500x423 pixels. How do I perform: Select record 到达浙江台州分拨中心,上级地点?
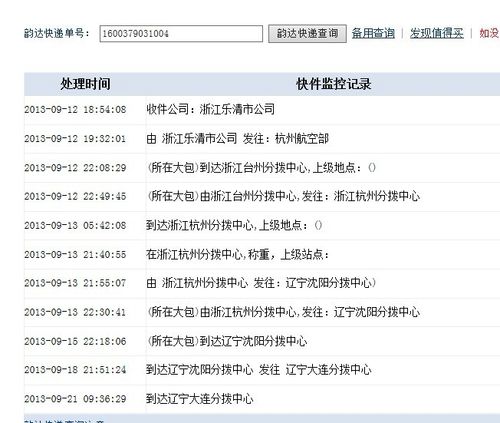pyautogui.click(x=262, y=168)
